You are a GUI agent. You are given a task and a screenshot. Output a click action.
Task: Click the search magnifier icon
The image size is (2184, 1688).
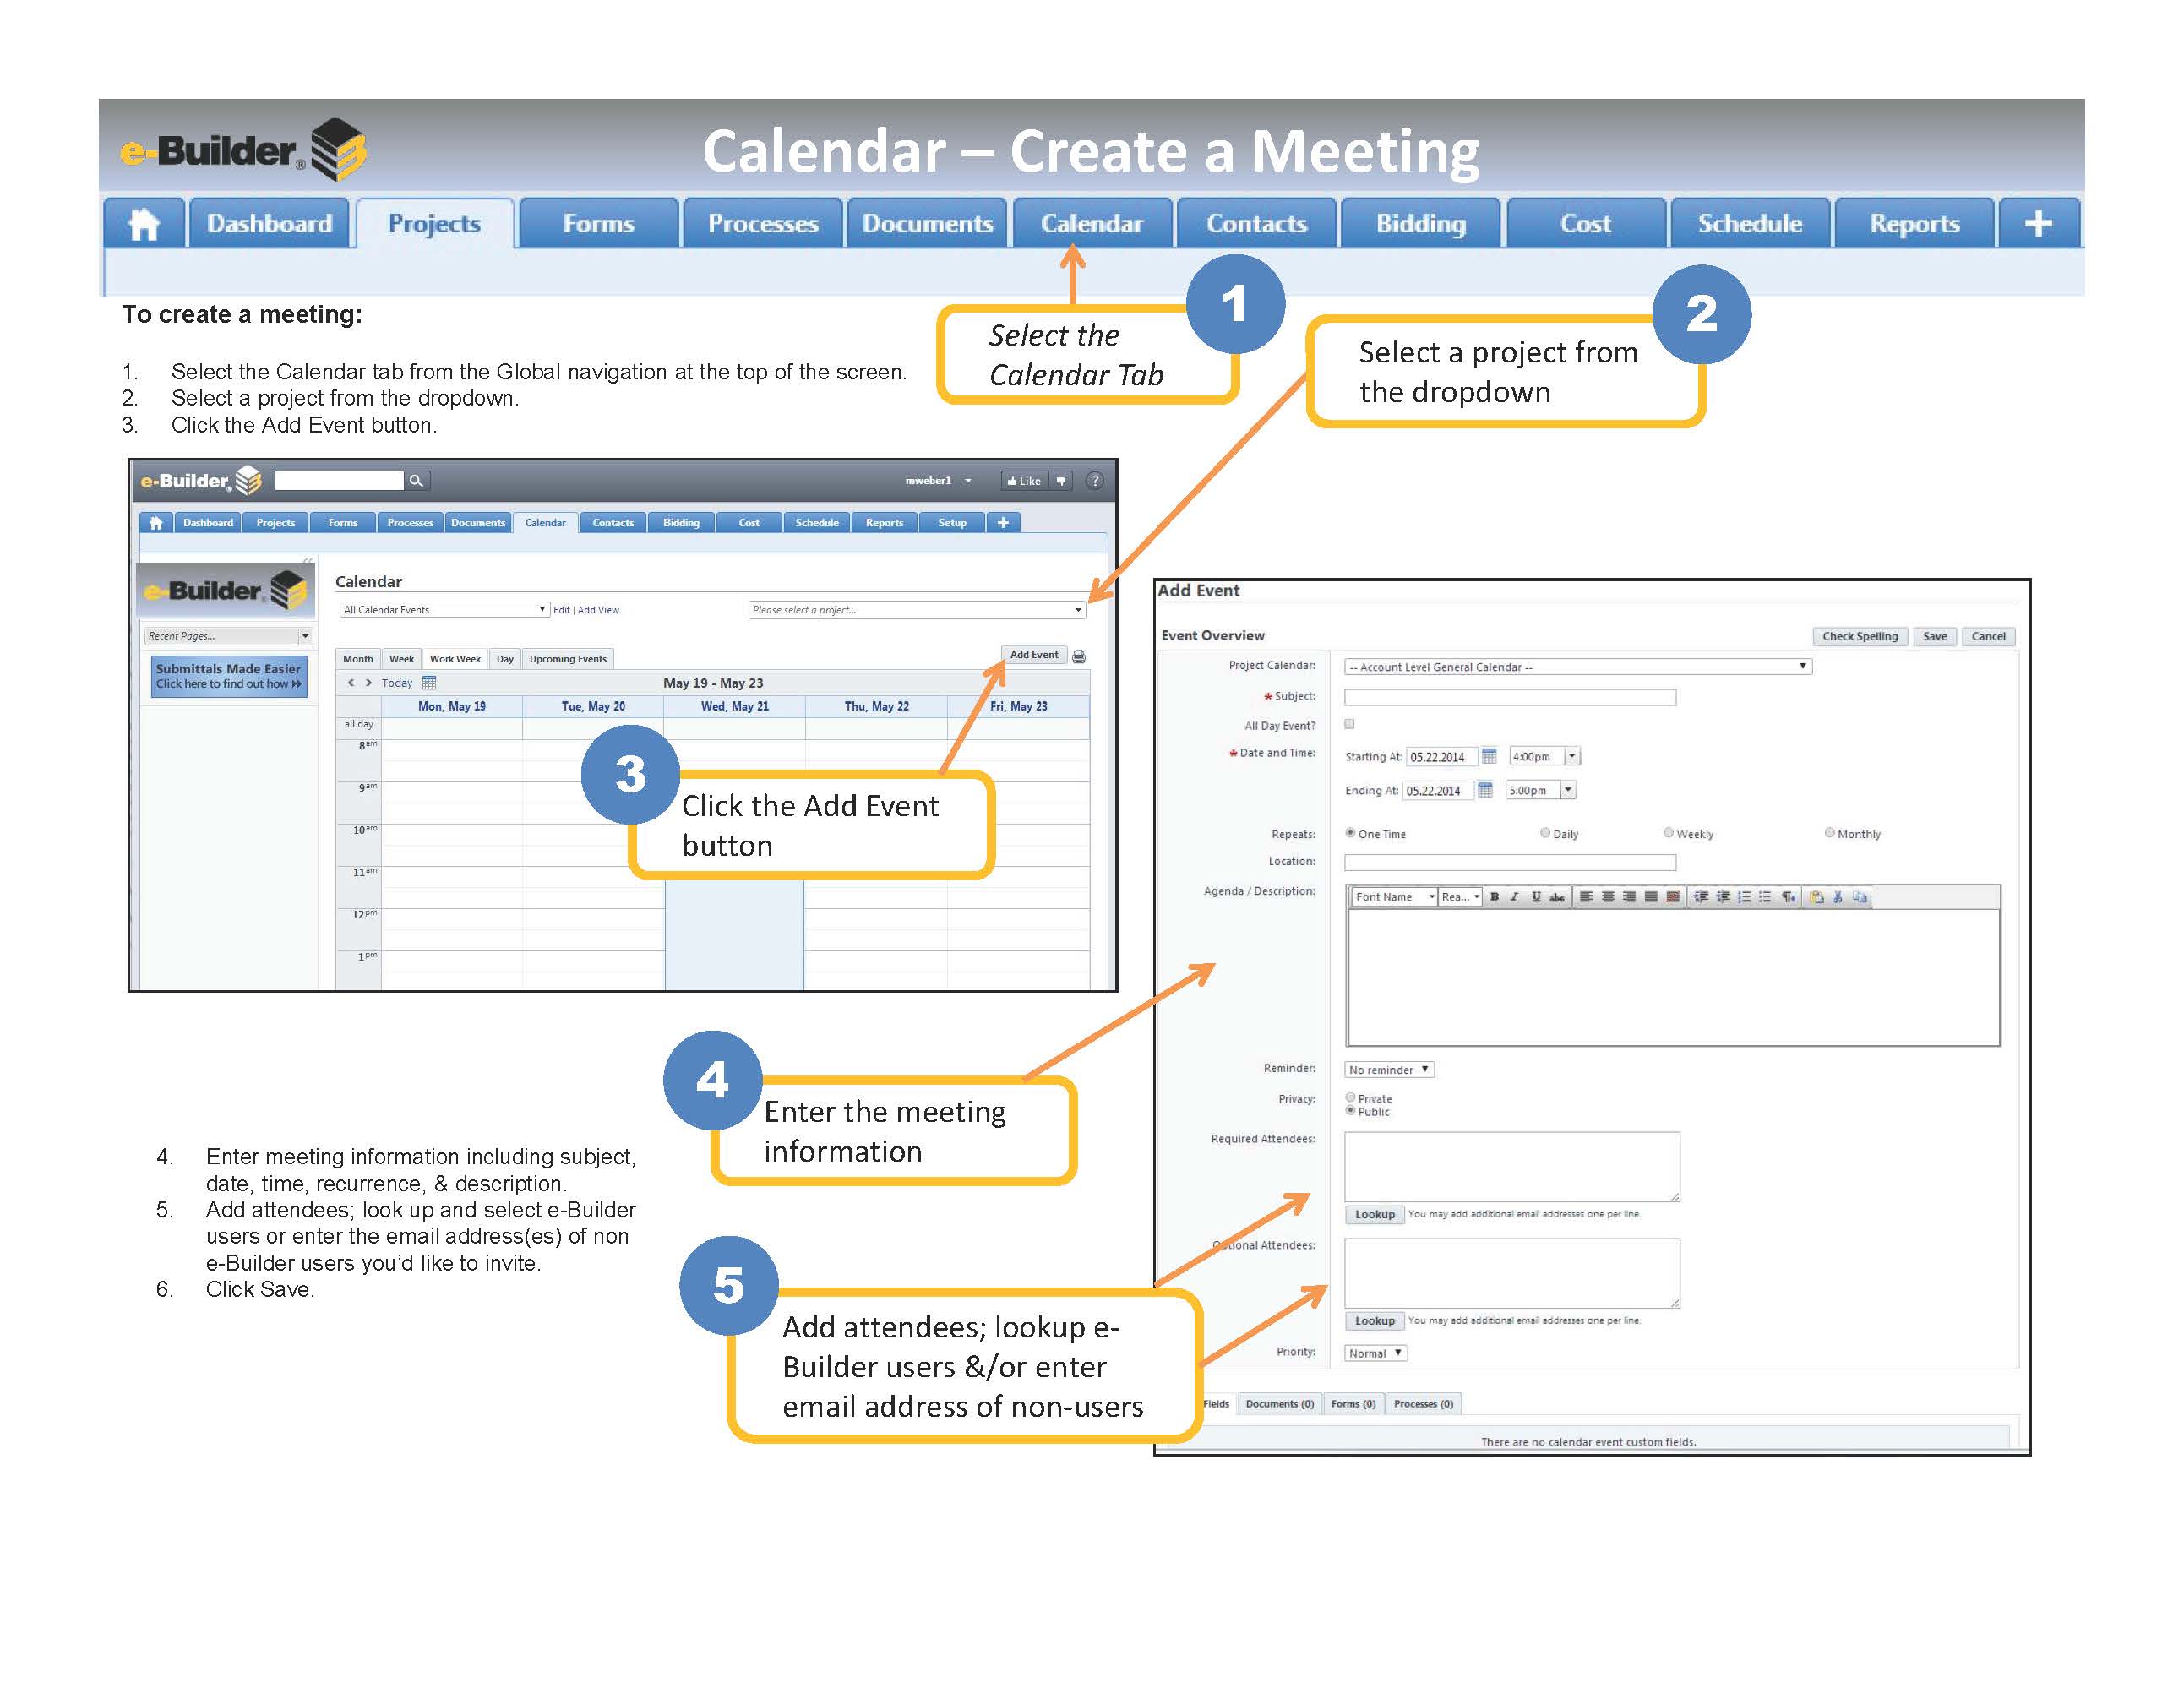click(x=416, y=481)
